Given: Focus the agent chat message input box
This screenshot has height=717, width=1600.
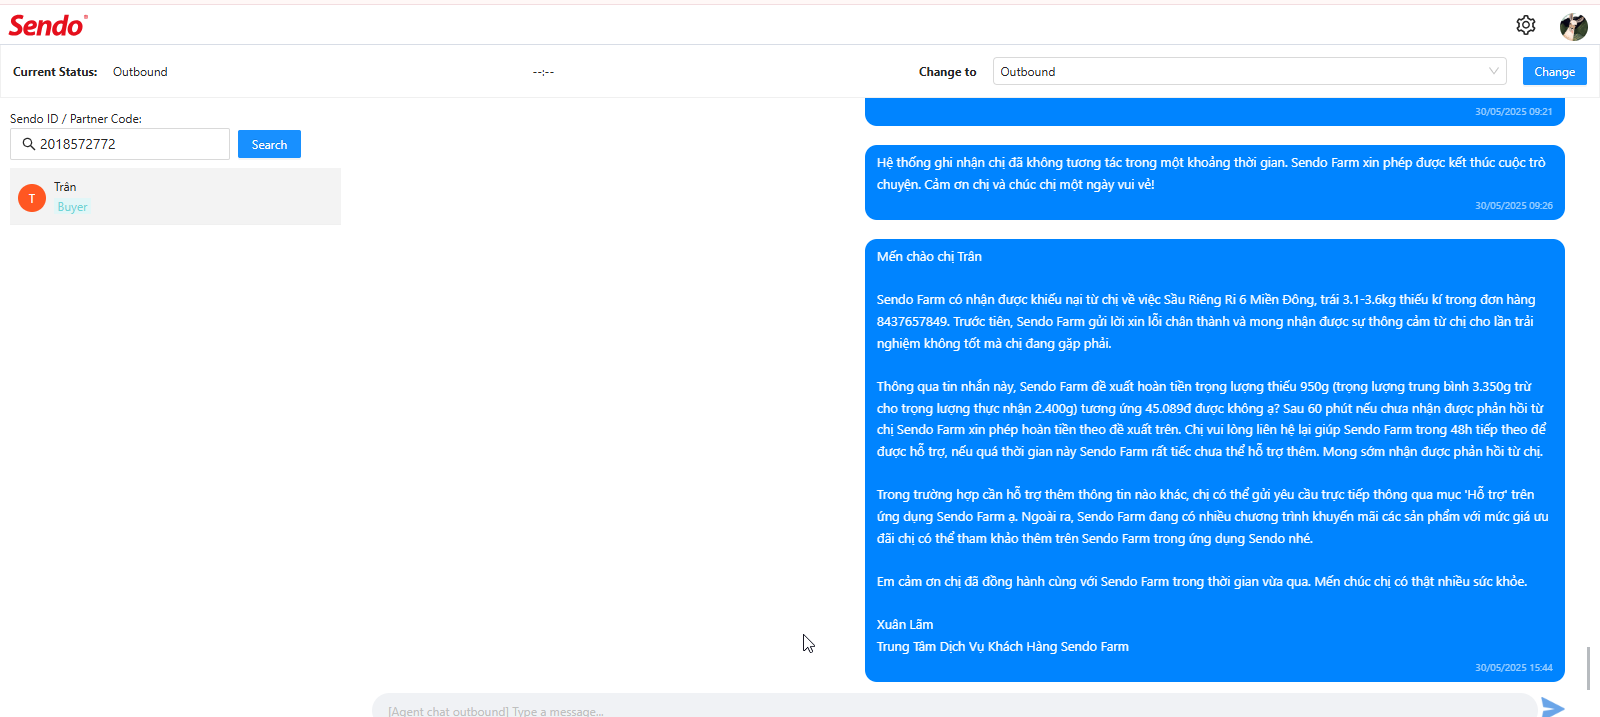Looking at the screenshot, I should 954,706.
